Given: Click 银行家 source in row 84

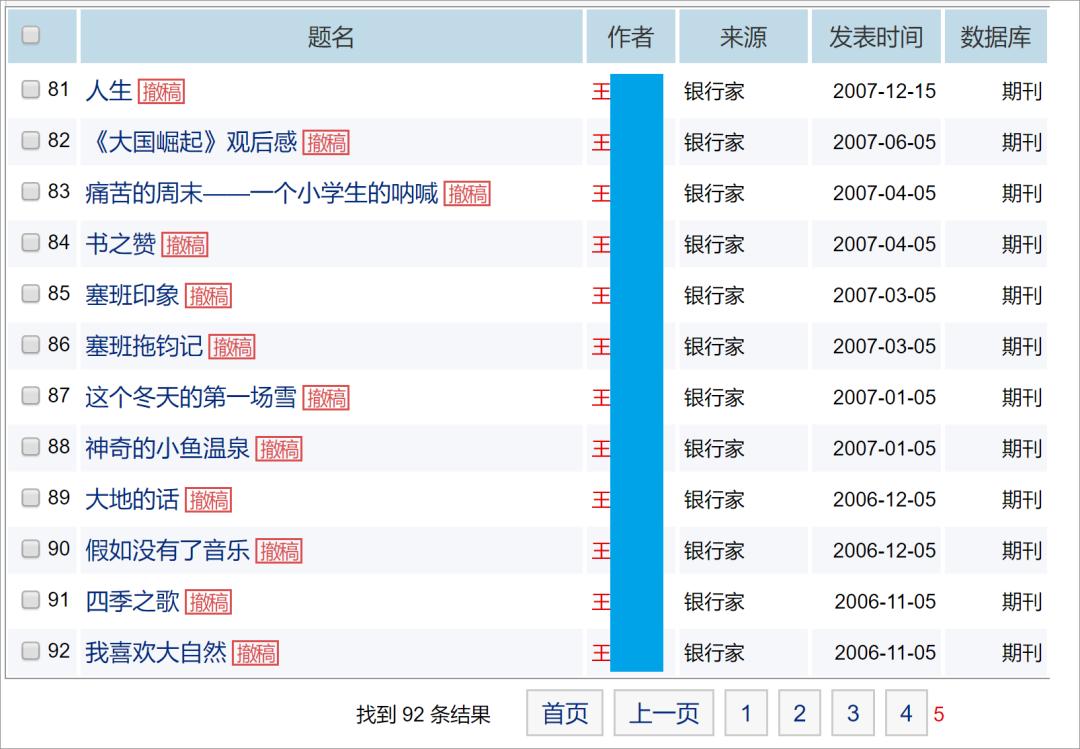Looking at the screenshot, I should (714, 244).
